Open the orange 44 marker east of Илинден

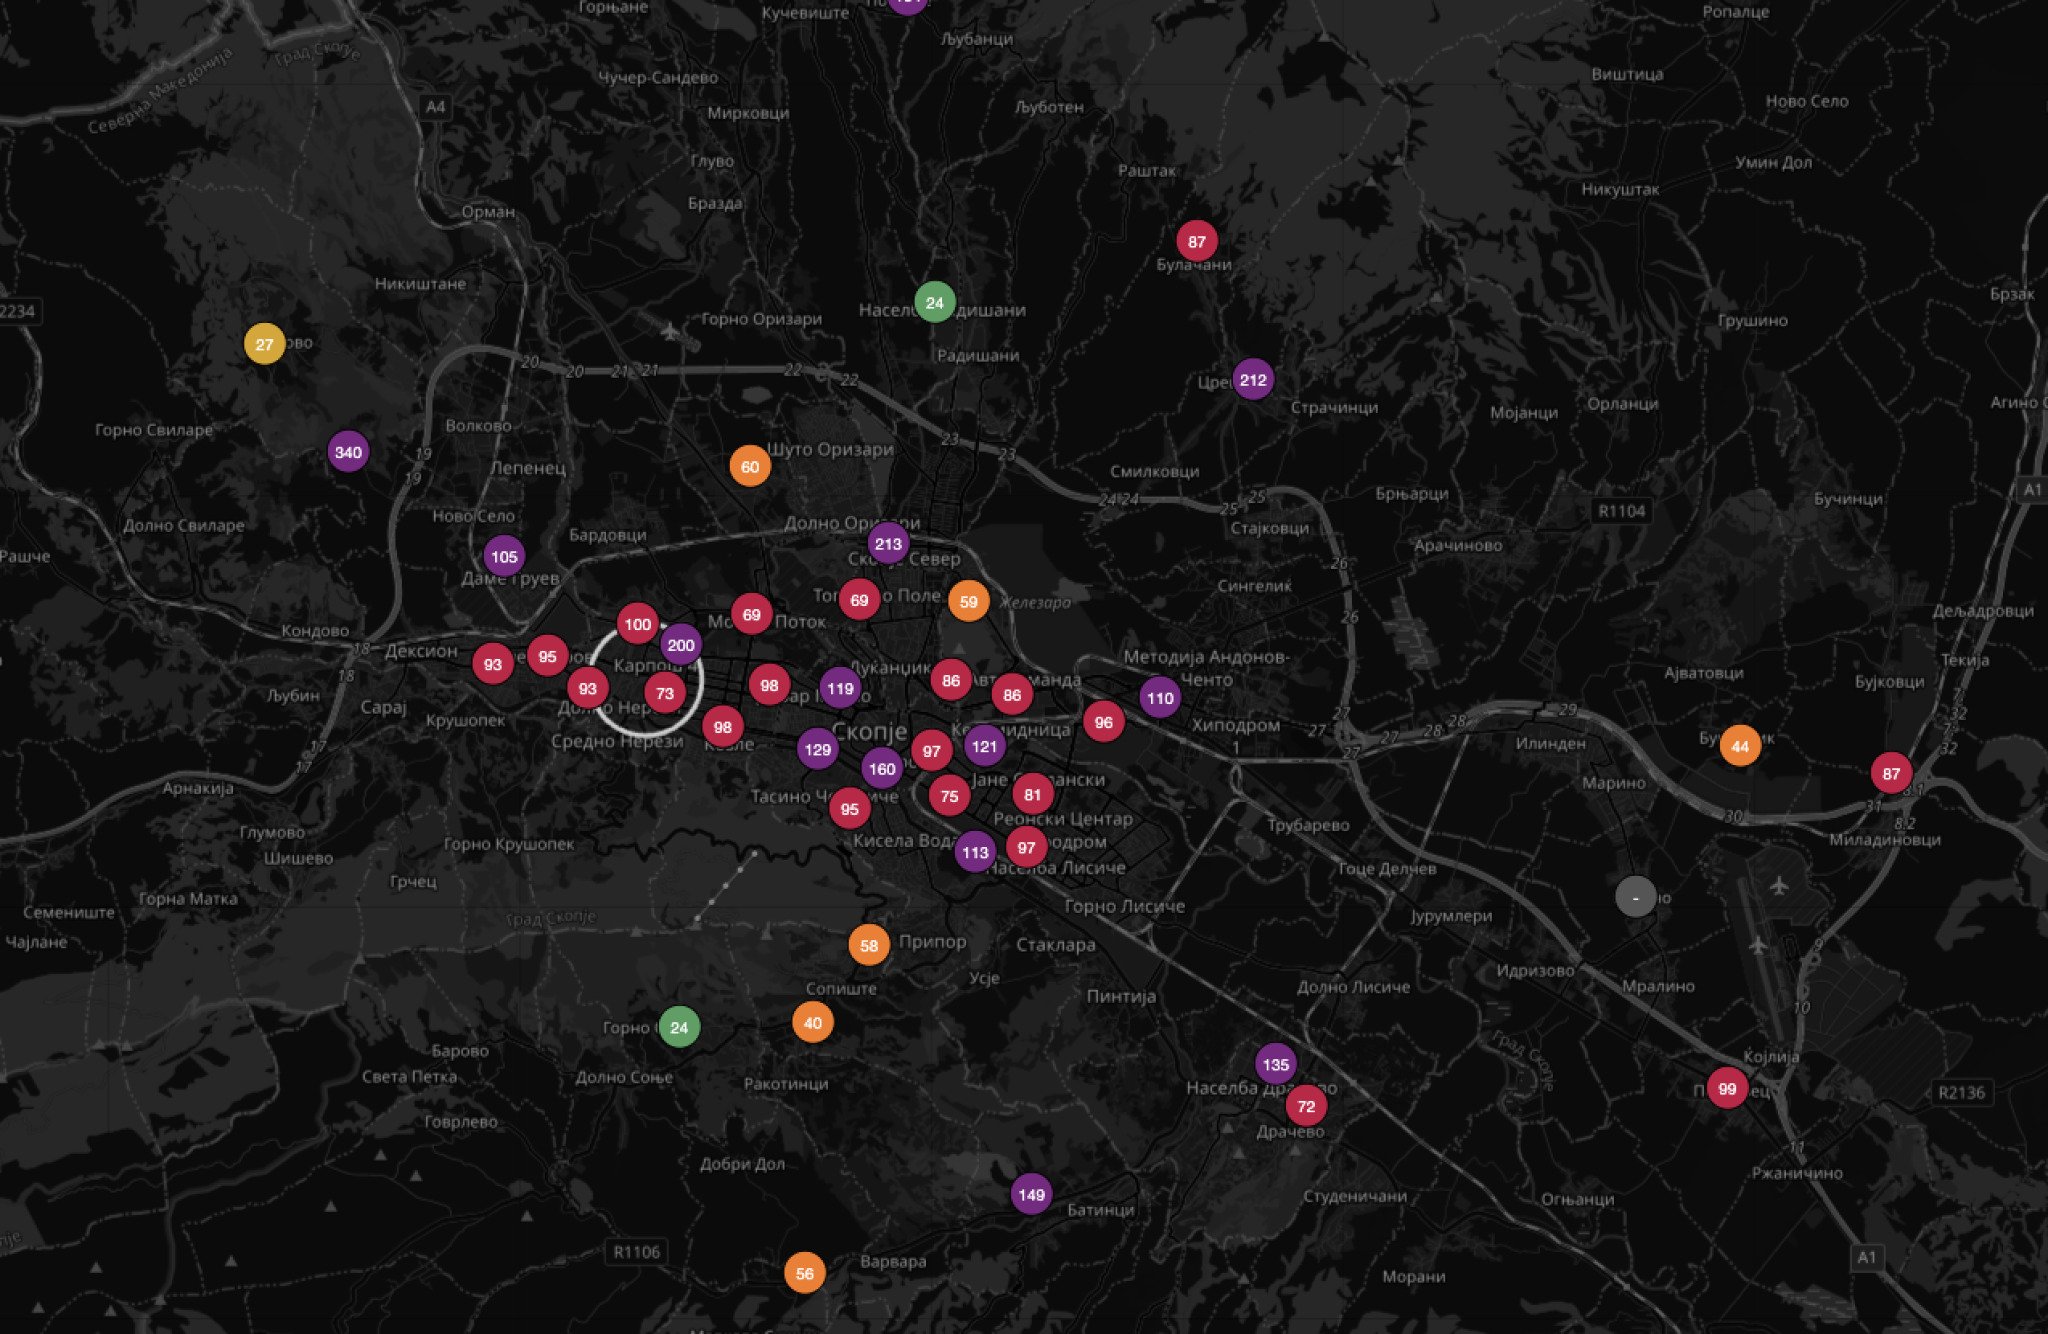[x=1740, y=746]
